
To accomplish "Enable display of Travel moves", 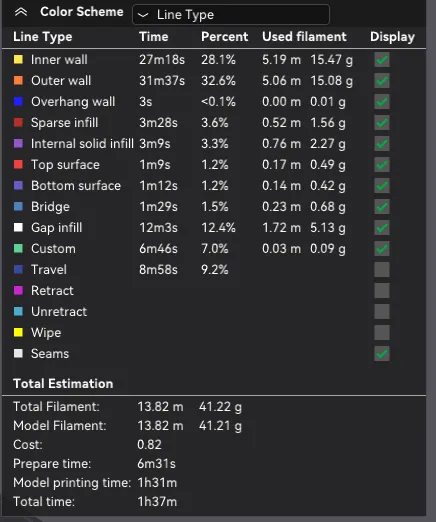I will click(x=382, y=270).
